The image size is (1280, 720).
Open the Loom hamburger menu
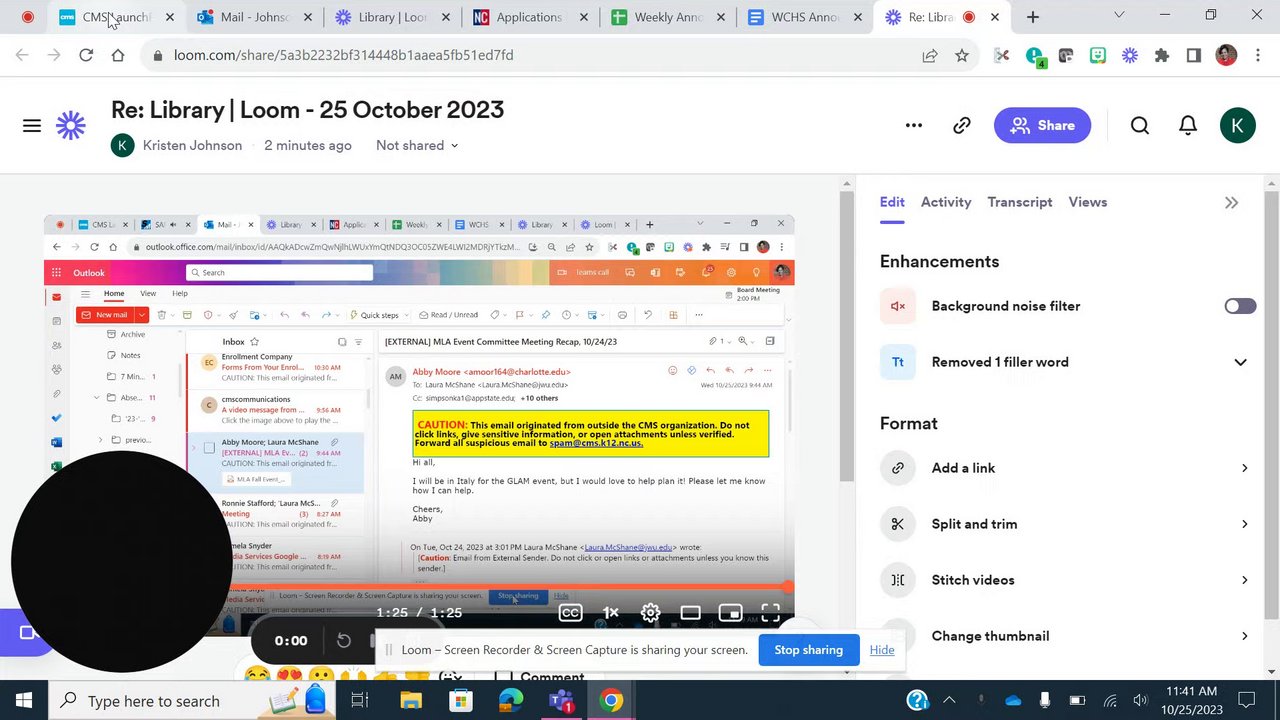point(32,125)
